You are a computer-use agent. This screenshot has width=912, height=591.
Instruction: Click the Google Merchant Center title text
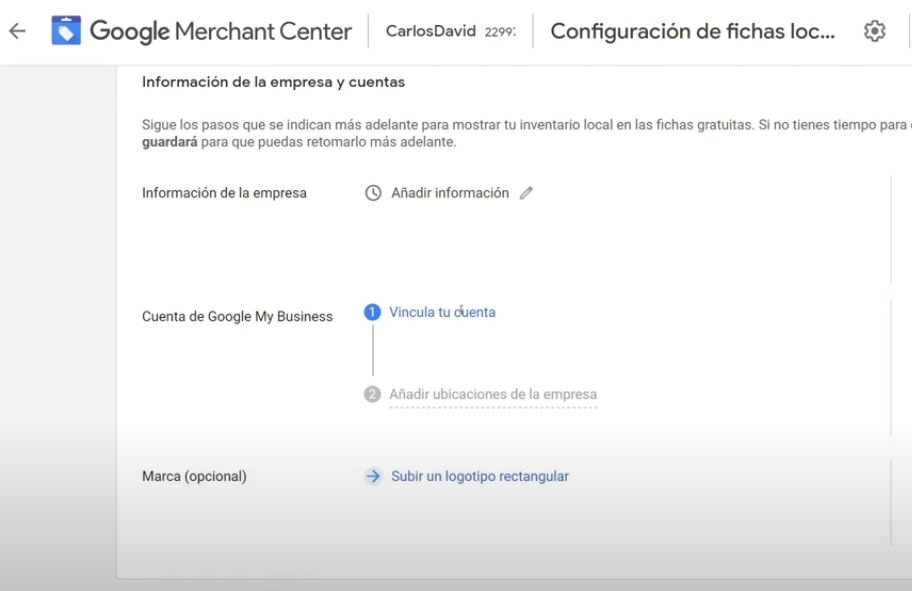[220, 32]
